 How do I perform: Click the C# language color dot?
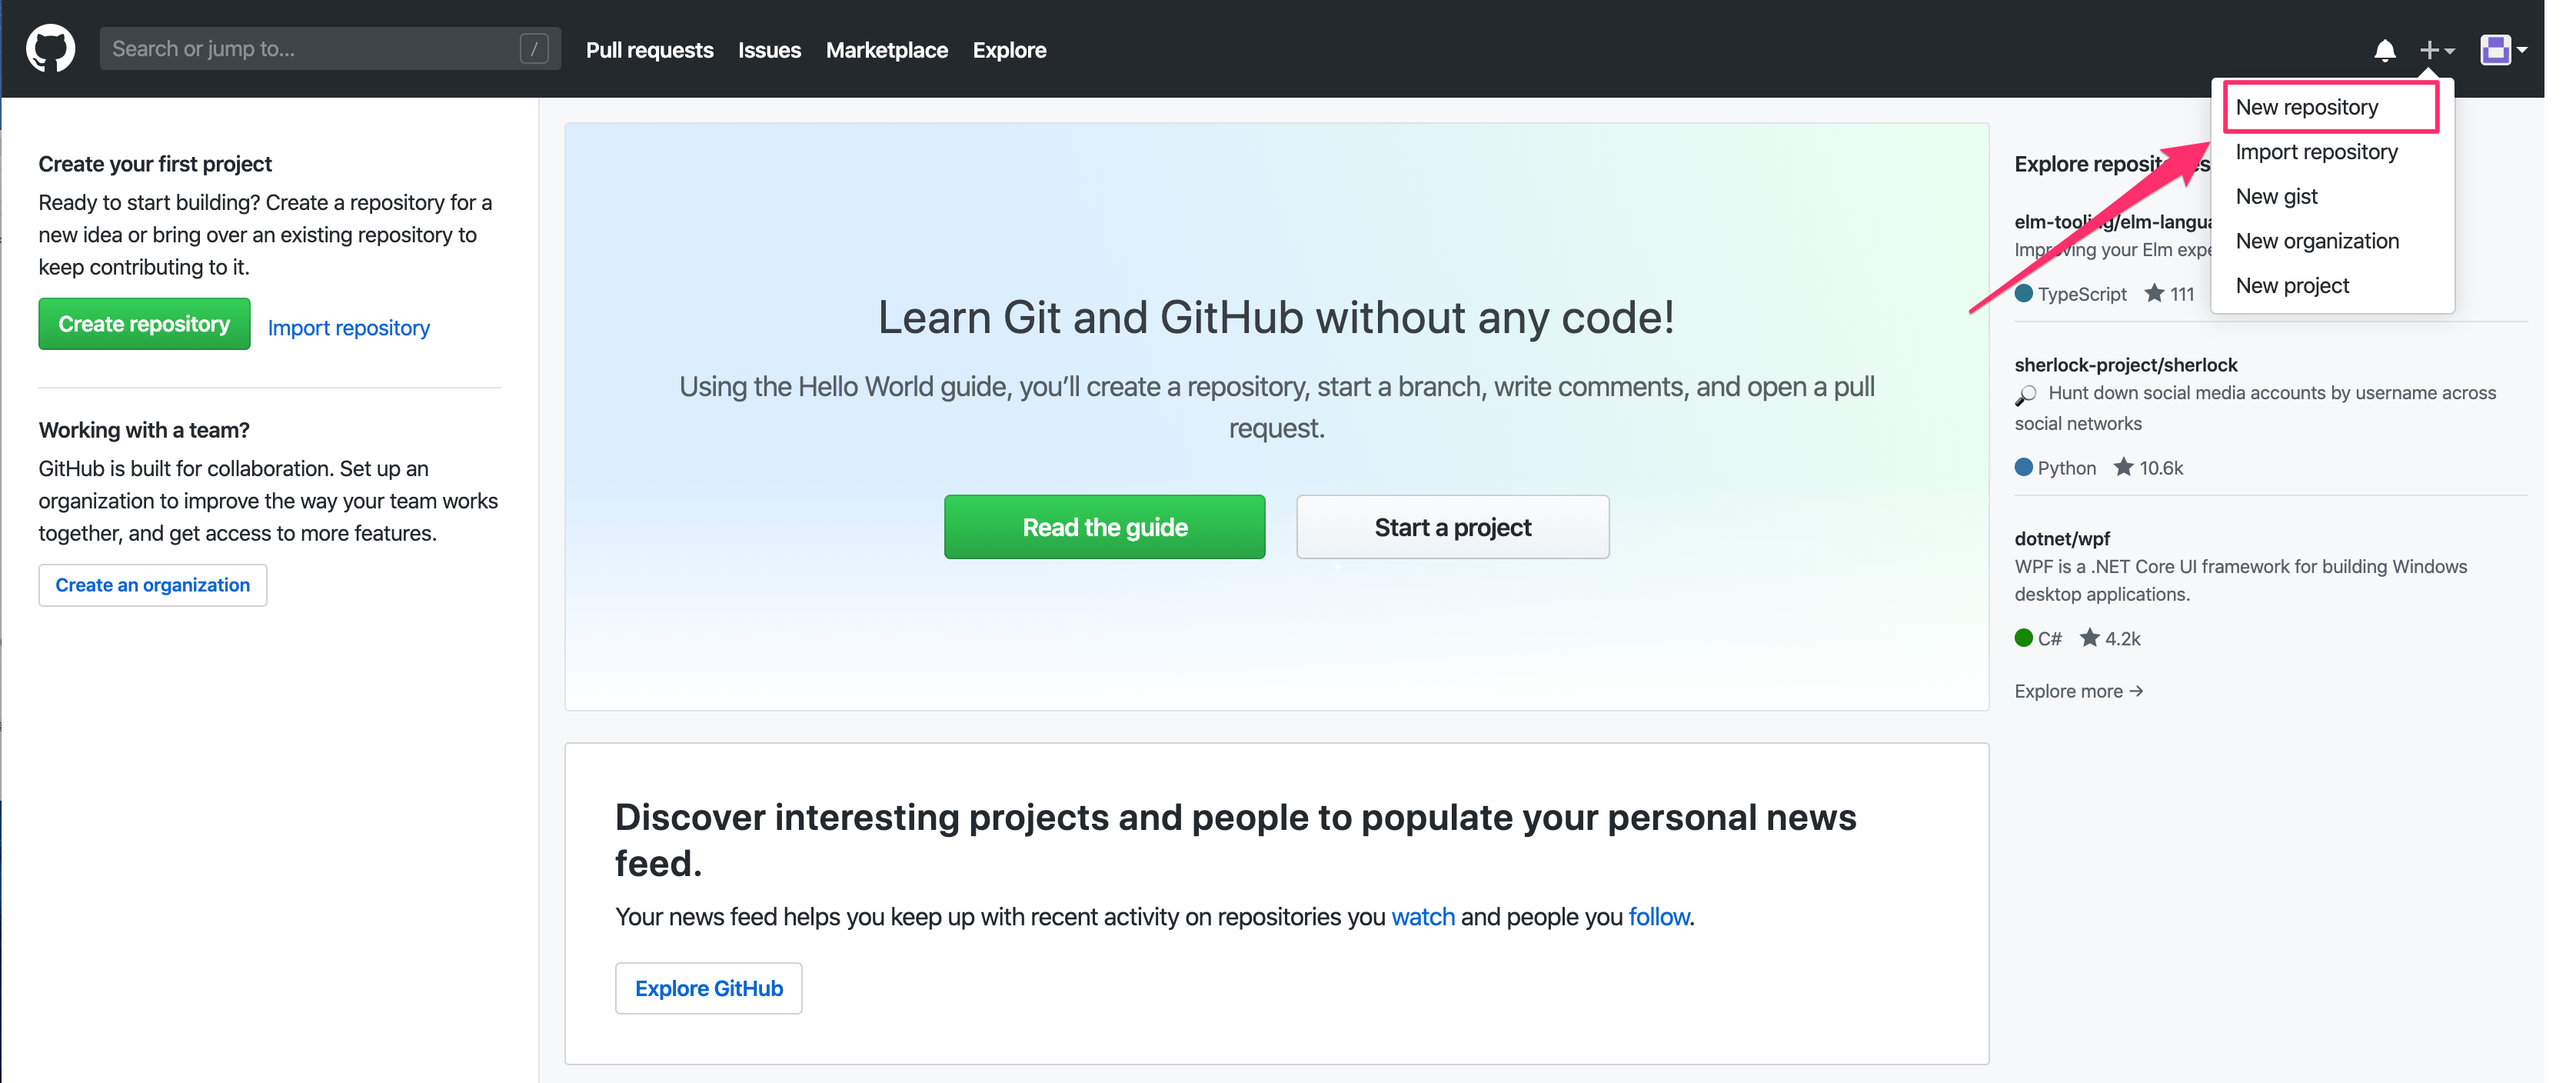(x=2023, y=638)
